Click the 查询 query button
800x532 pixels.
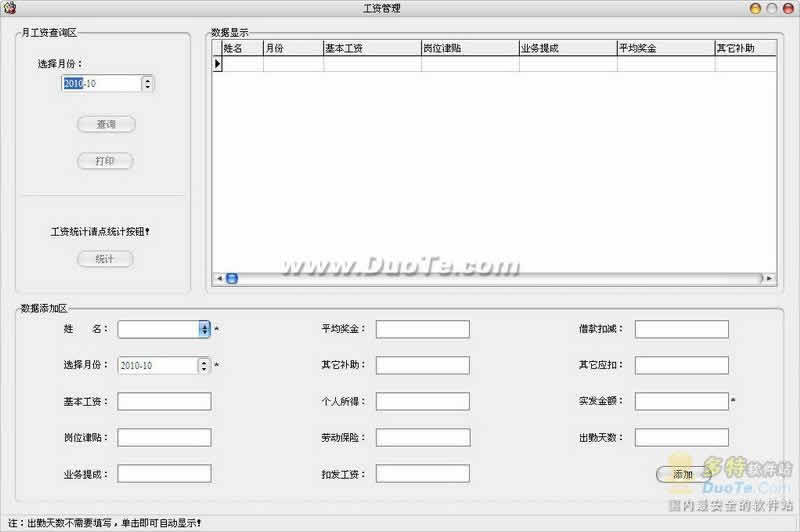tap(106, 125)
